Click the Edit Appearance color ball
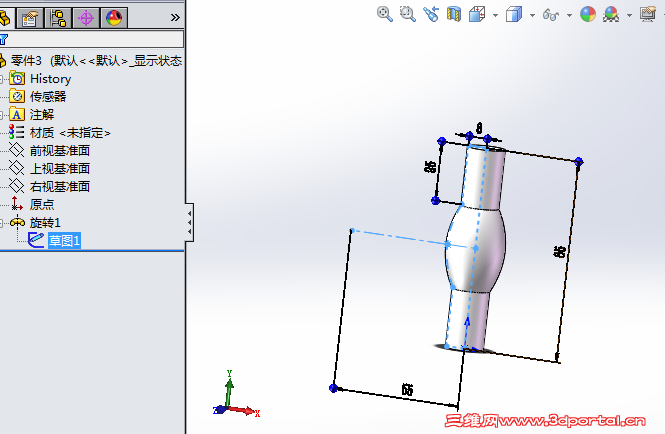Image resolution: width=665 pixels, height=434 pixels. (588, 14)
